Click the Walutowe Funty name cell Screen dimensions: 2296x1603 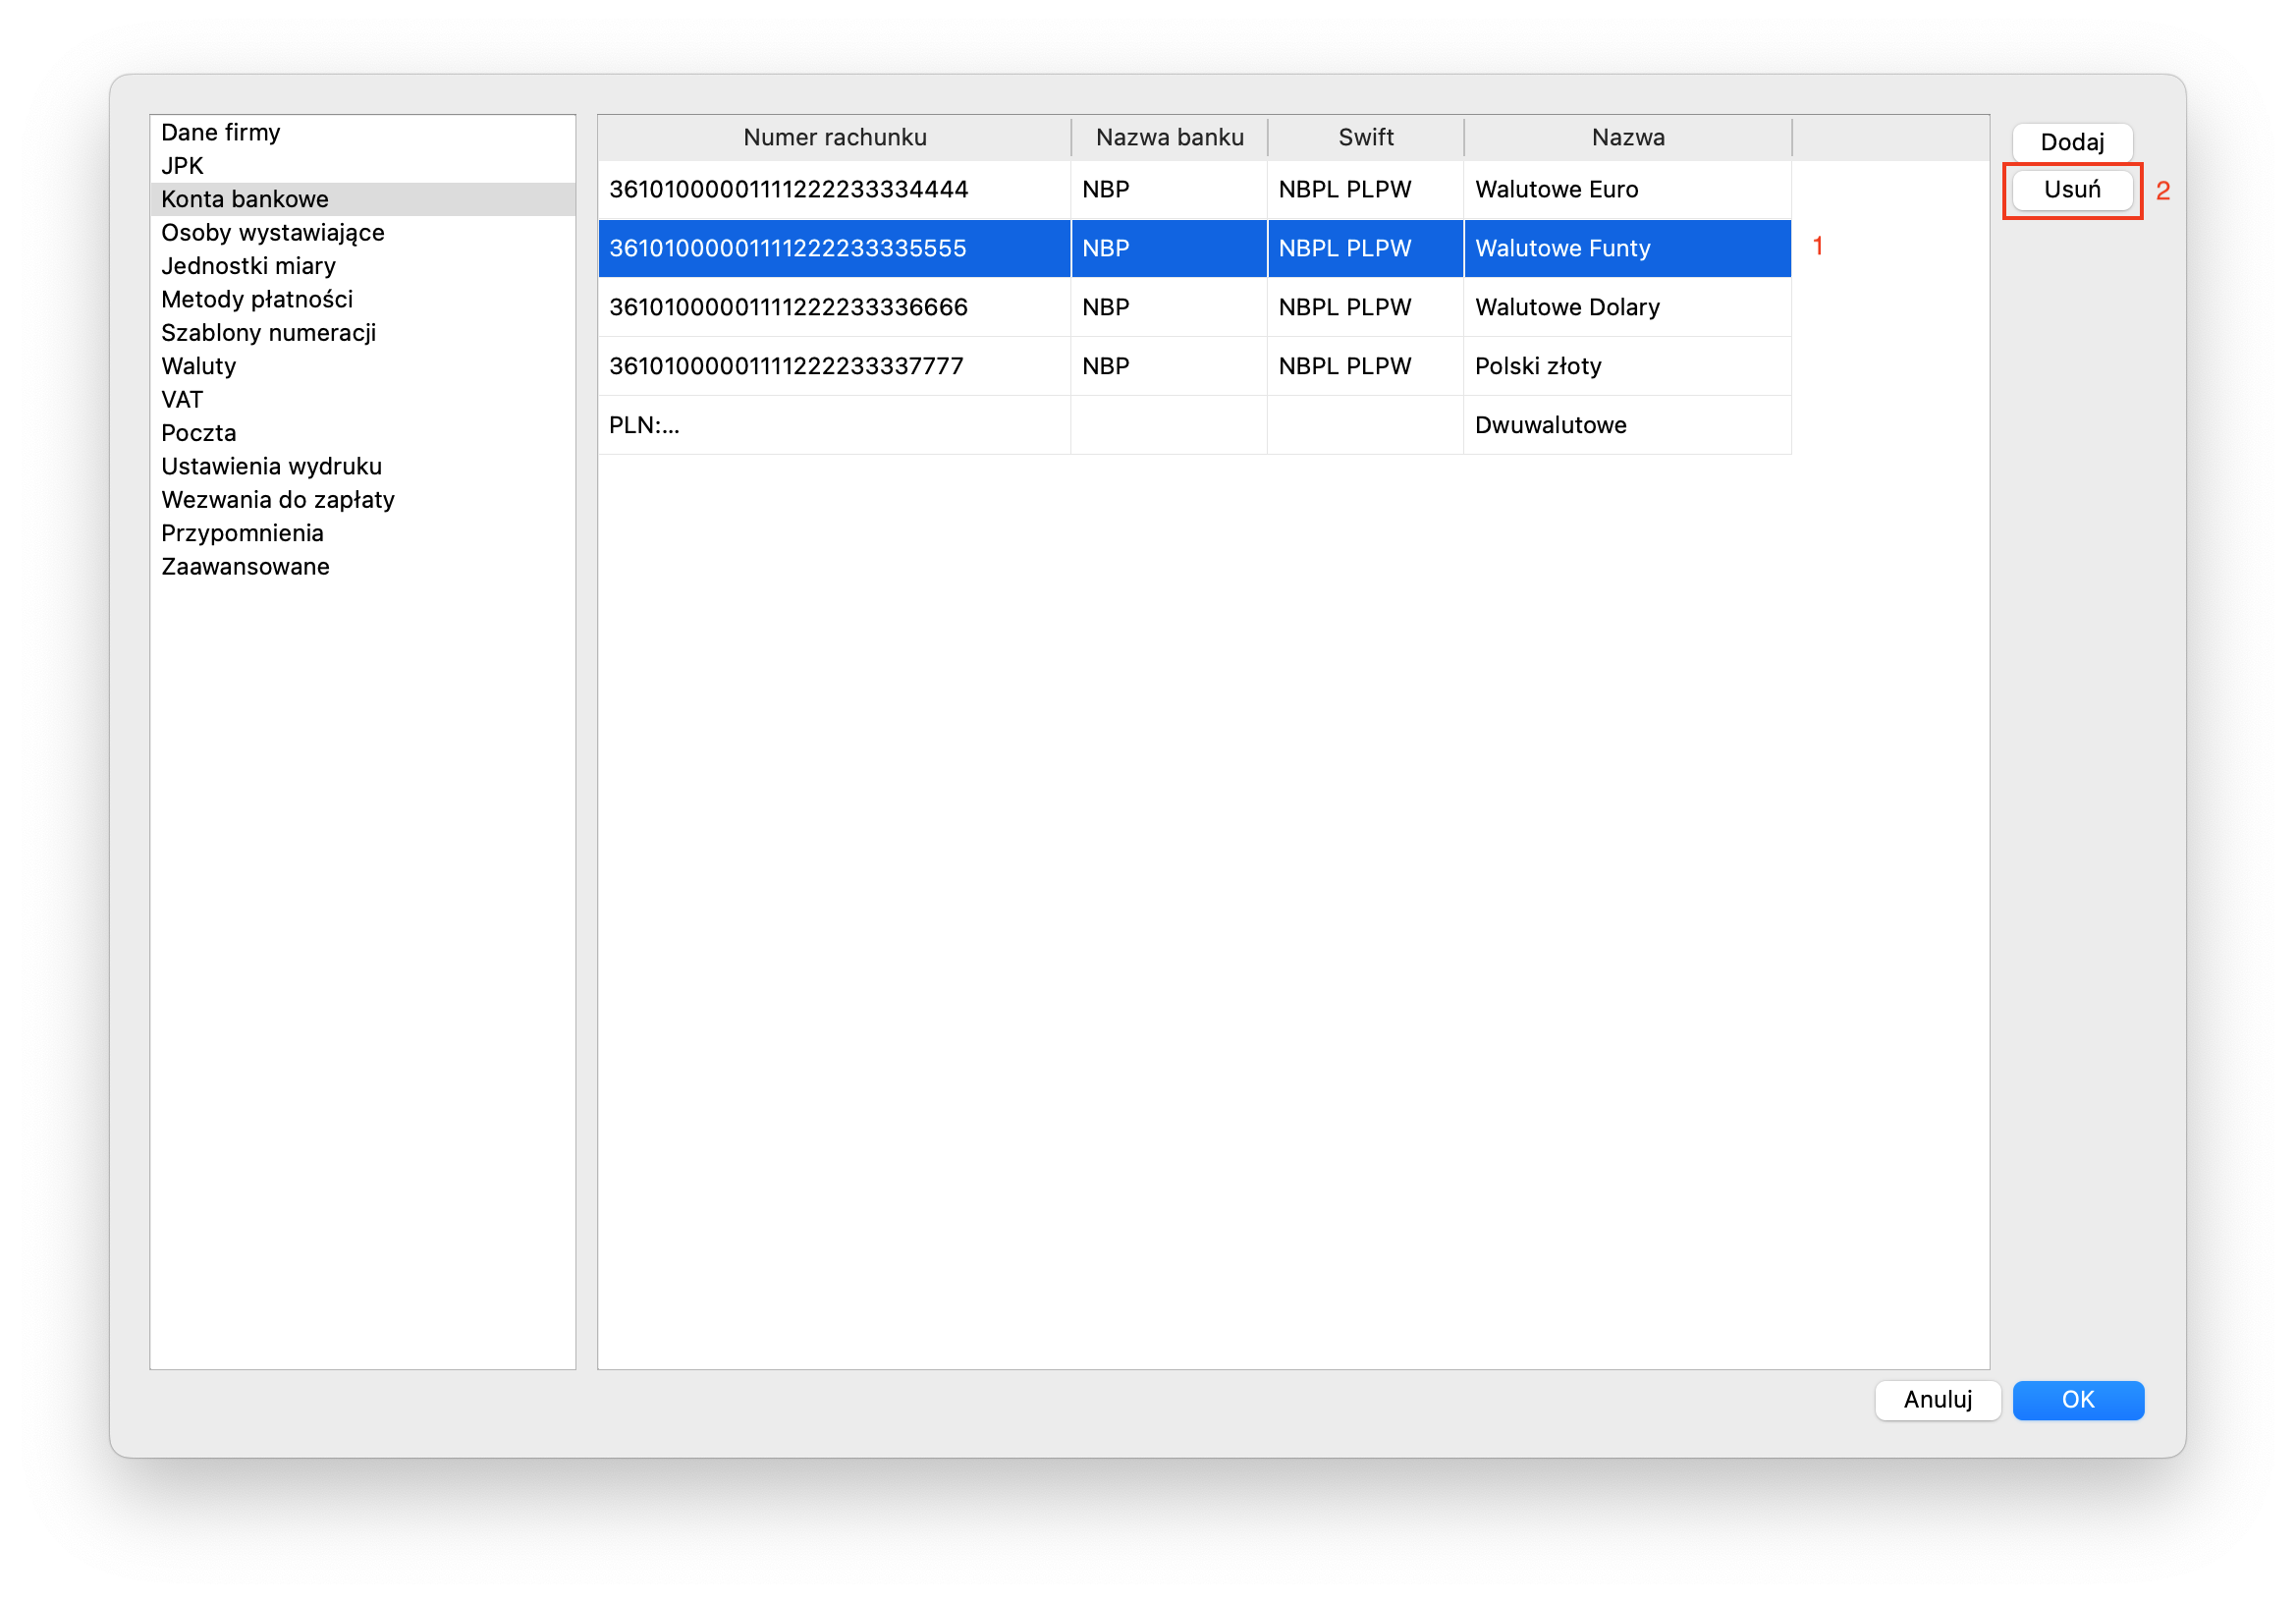pos(1627,248)
